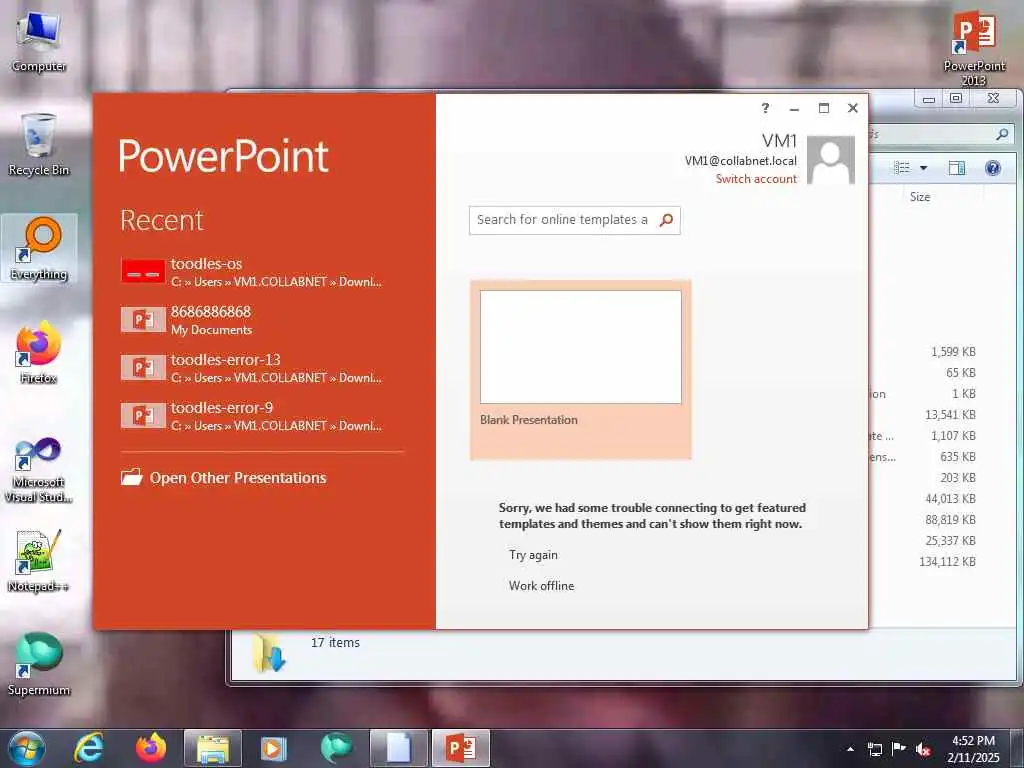Image resolution: width=1024 pixels, height=768 pixels.
Task: Select the Notepad++ desktop shortcut
Action: 39,560
